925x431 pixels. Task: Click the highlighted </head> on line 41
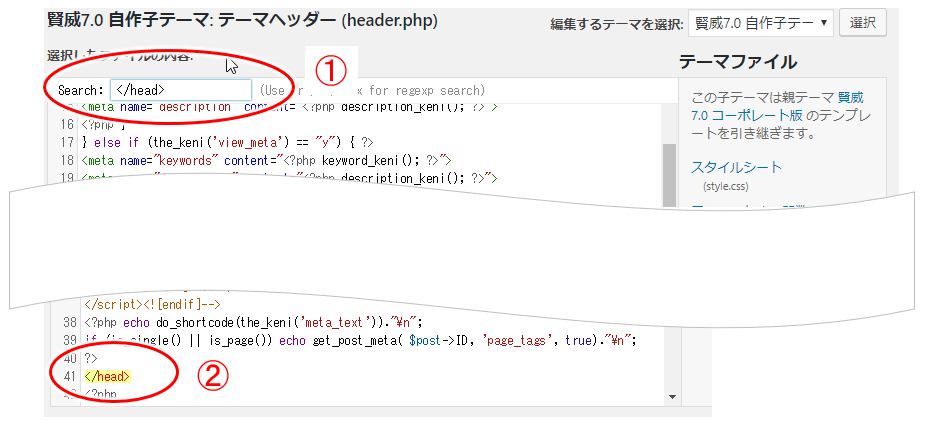pyautogui.click(x=107, y=376)
